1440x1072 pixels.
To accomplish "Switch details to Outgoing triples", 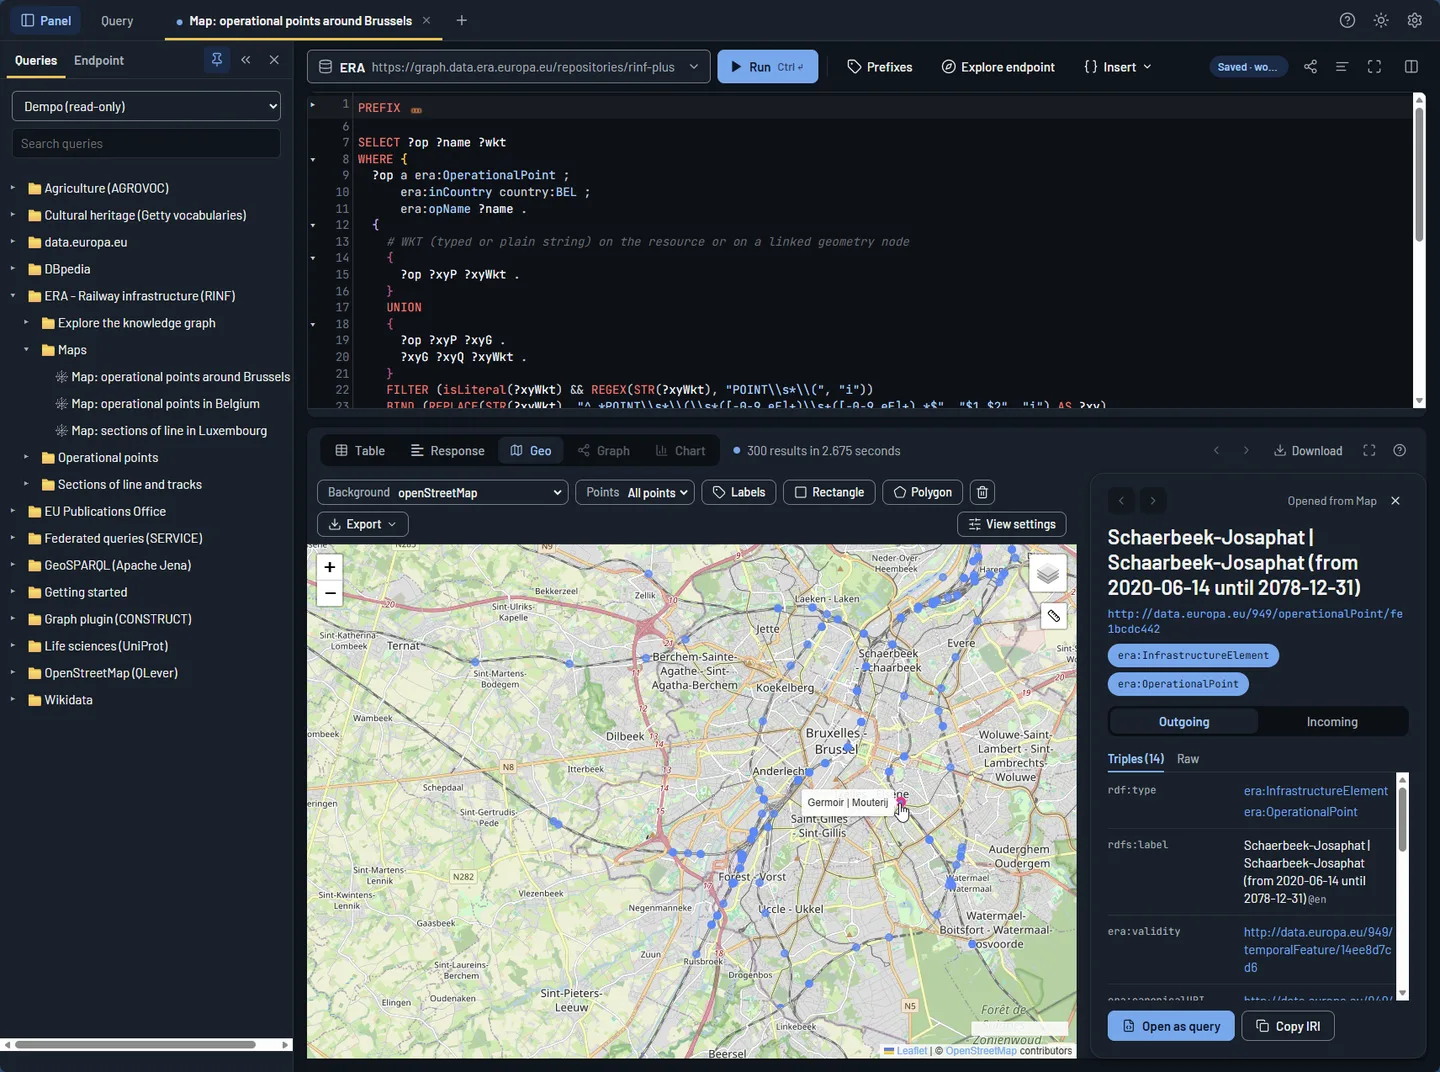I will pyautogui.click(x=1184, y=722).
